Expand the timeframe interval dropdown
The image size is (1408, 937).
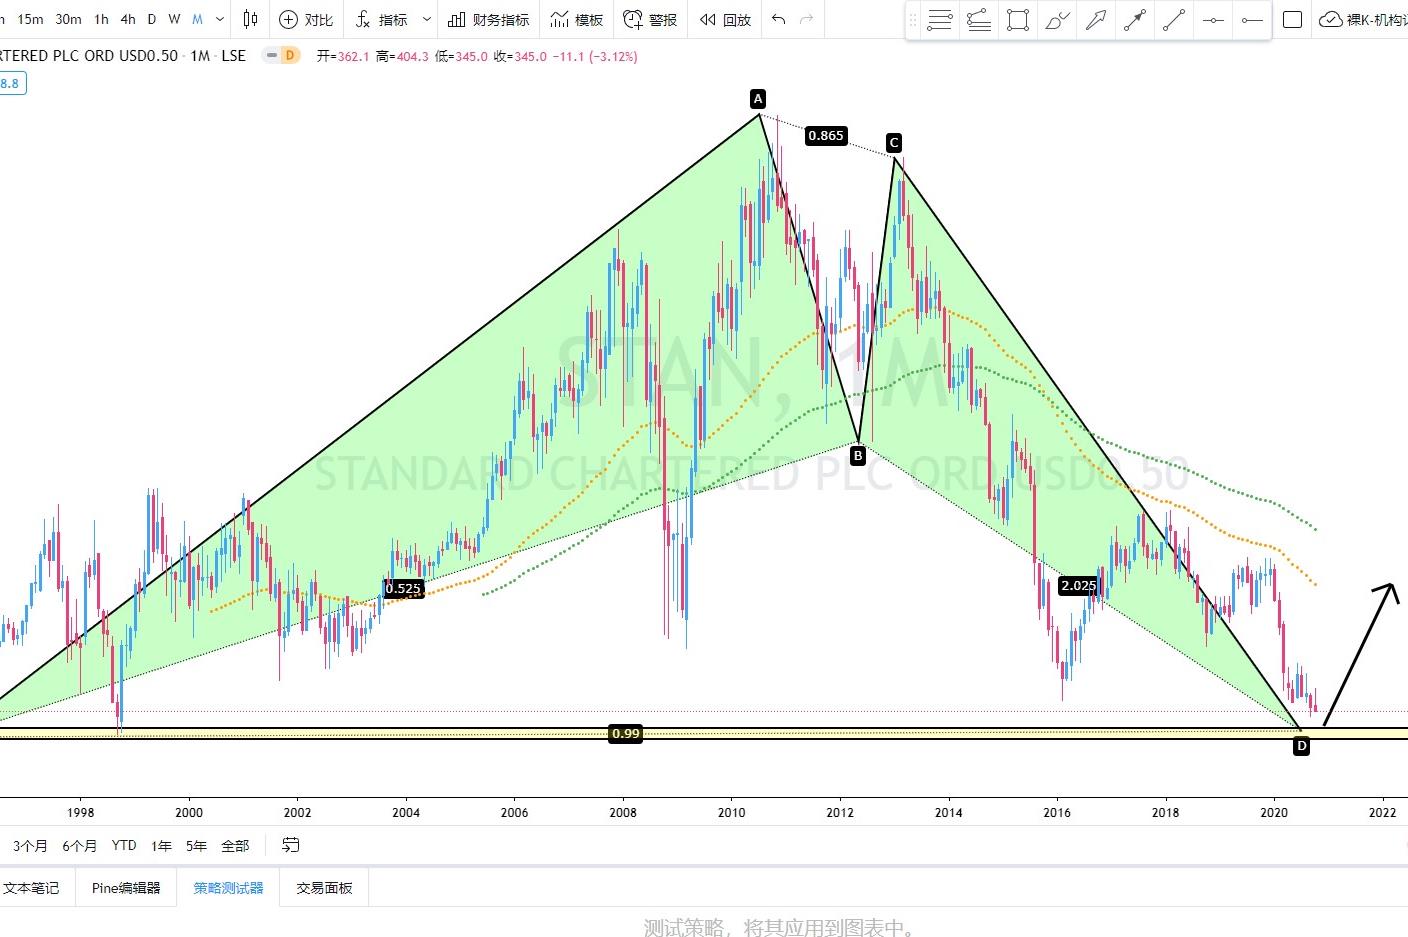point(220,19)
